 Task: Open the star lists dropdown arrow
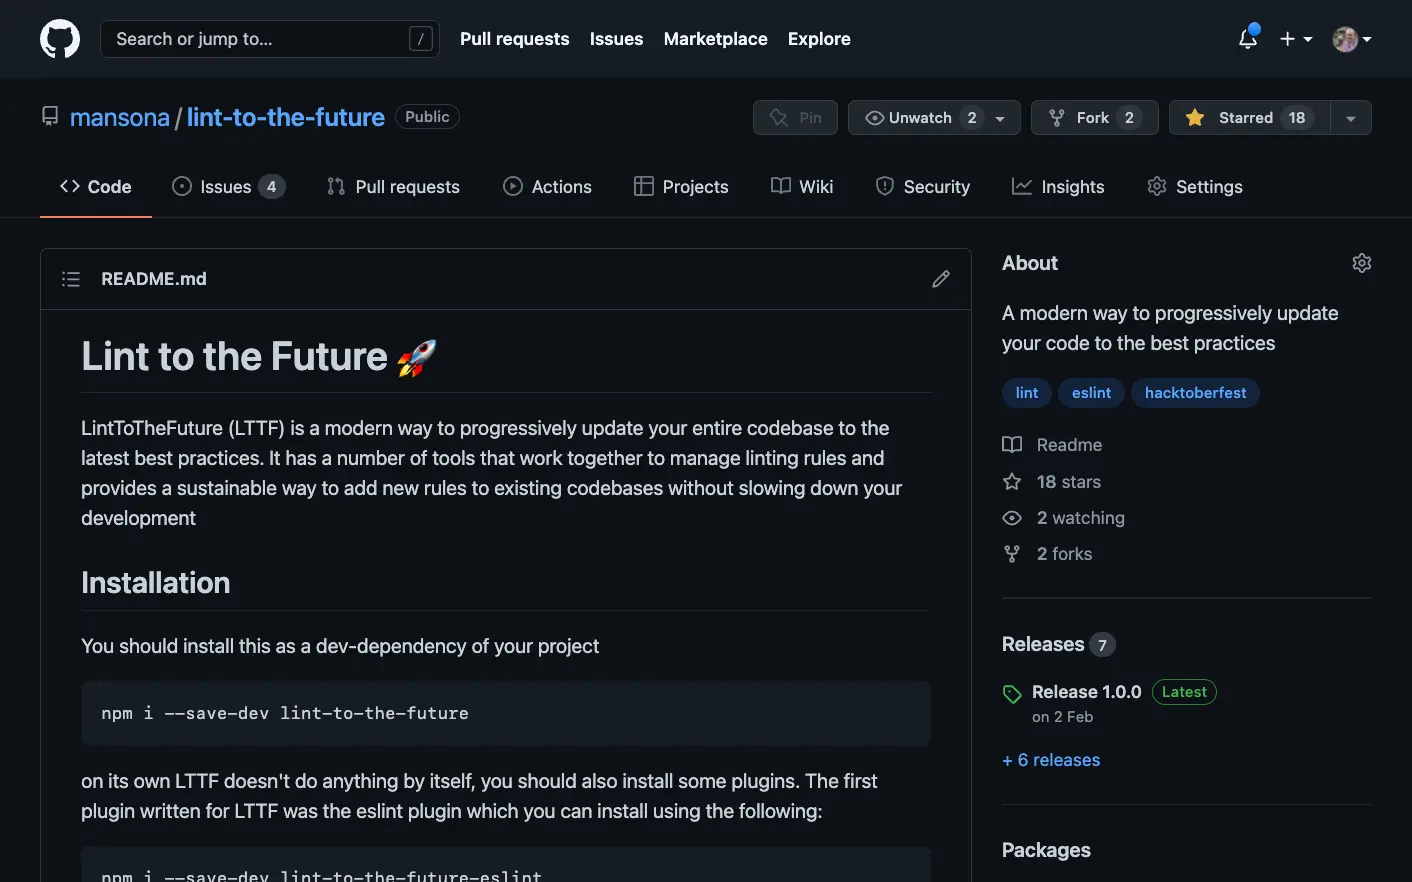coord(1351,118)
